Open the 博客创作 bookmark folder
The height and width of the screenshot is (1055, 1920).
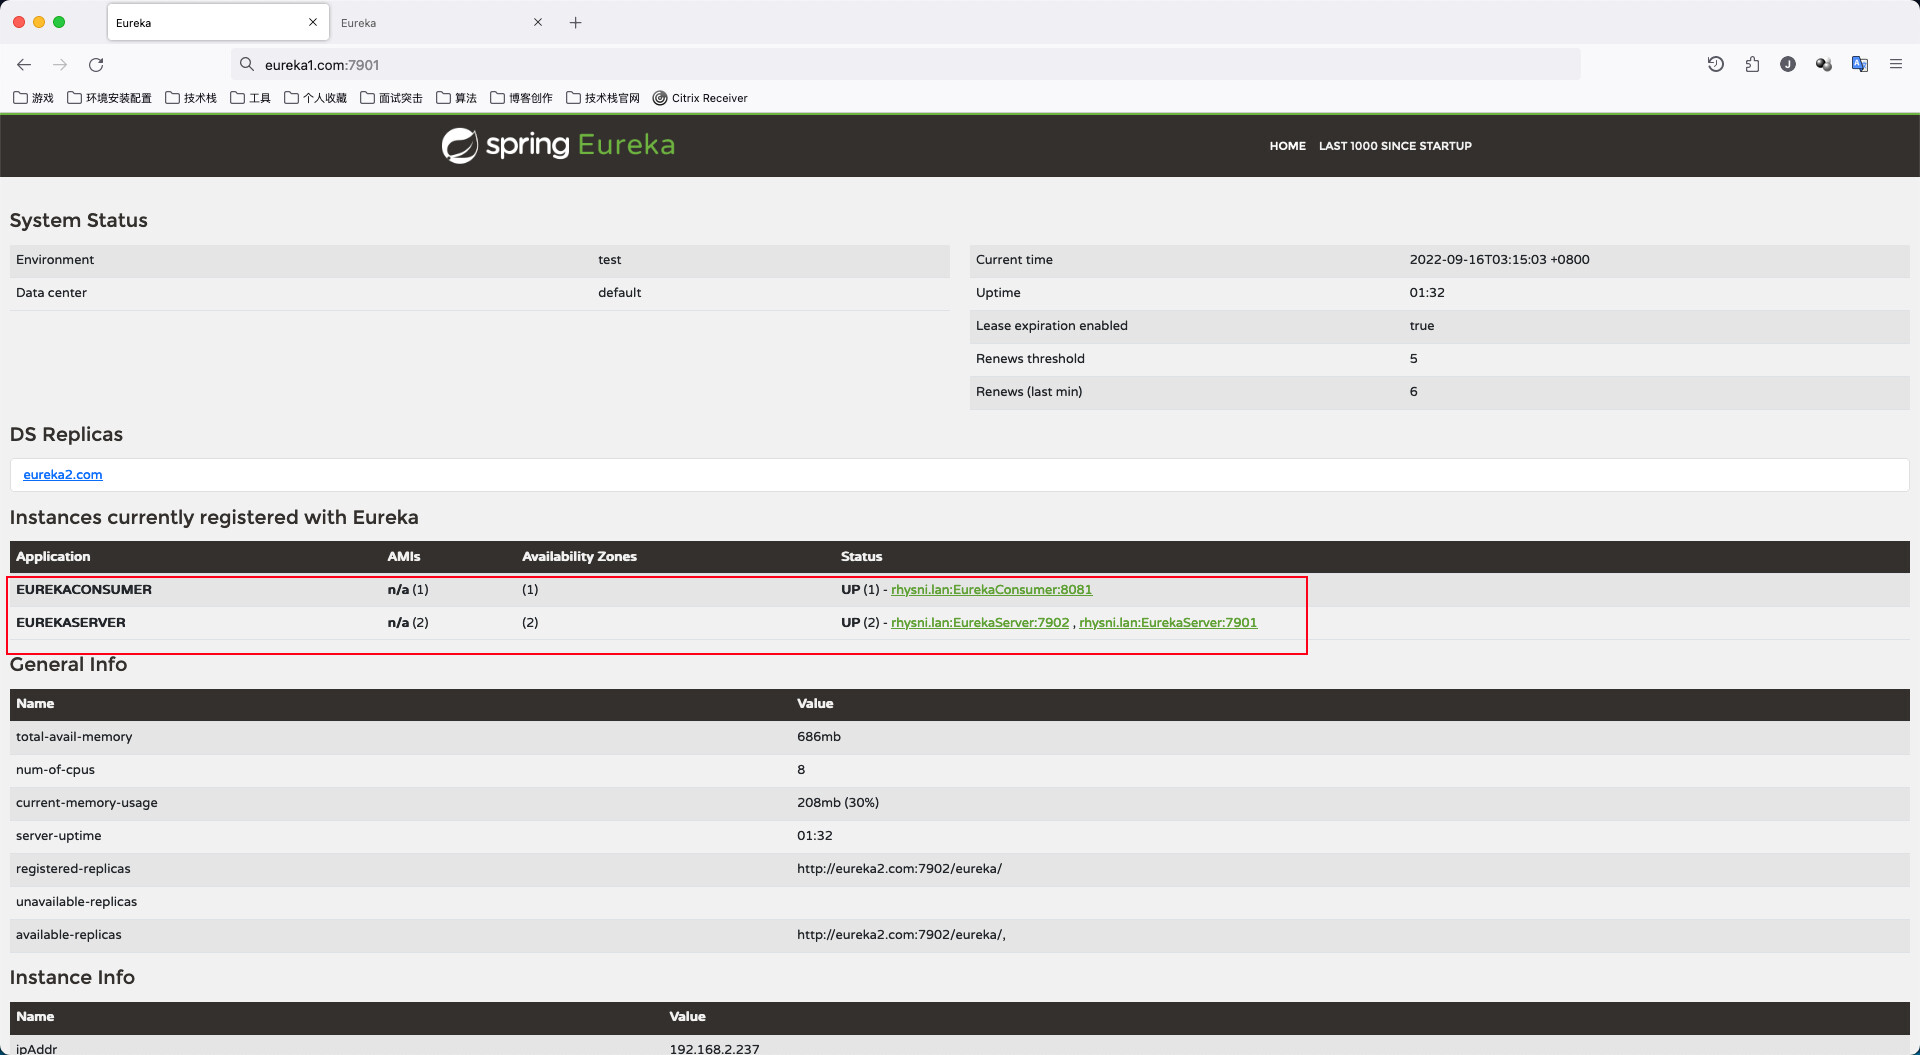tap(522, 98)
